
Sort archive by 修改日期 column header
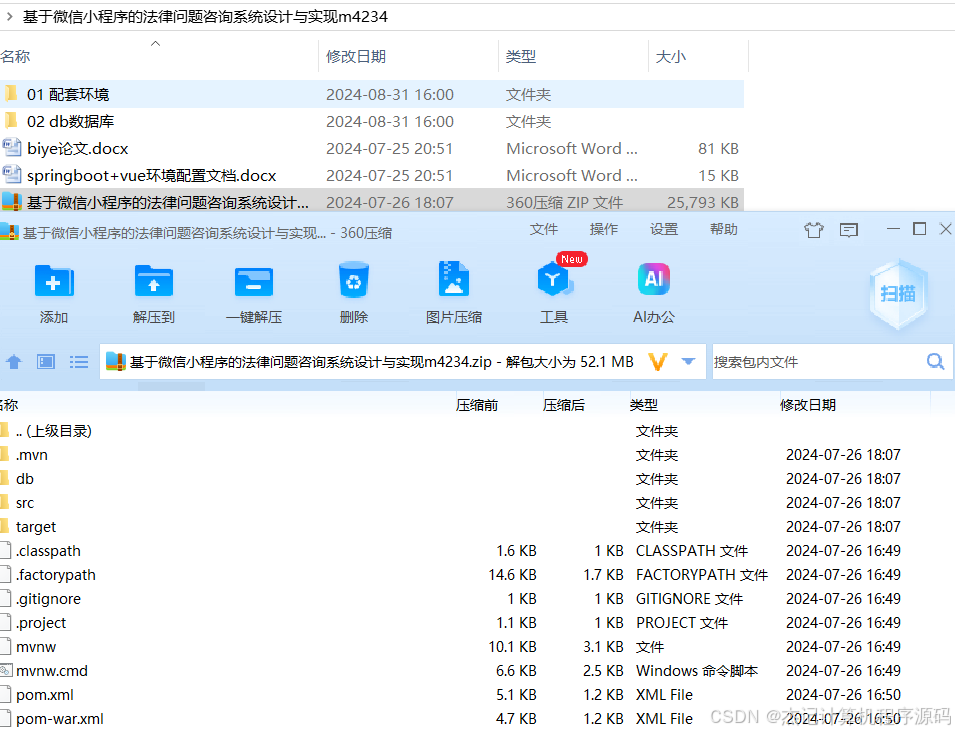(x=808, y=405)
